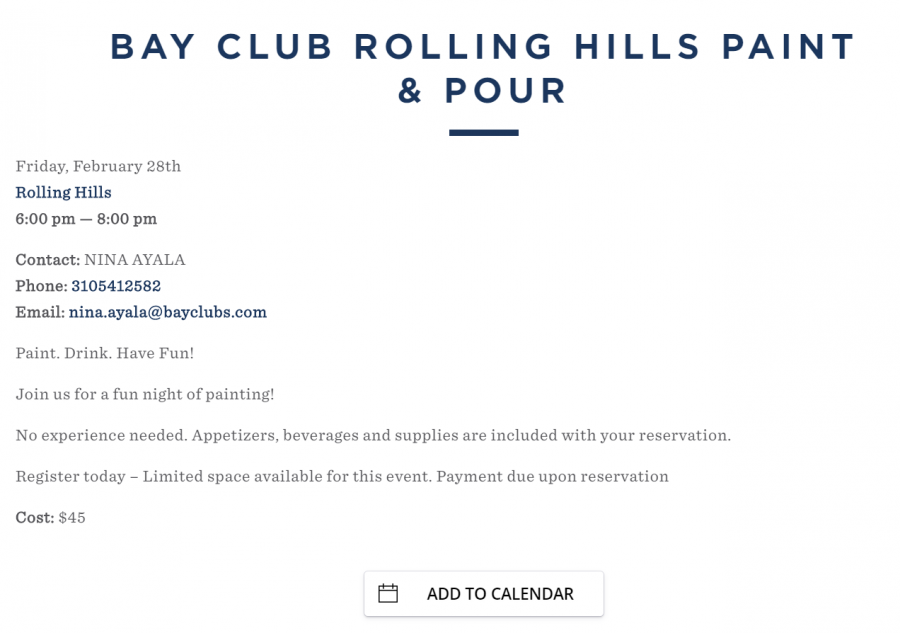Click the contact name NINA AYALA
The width and height of the screenshot is (900, 633).
pos(135,260)
